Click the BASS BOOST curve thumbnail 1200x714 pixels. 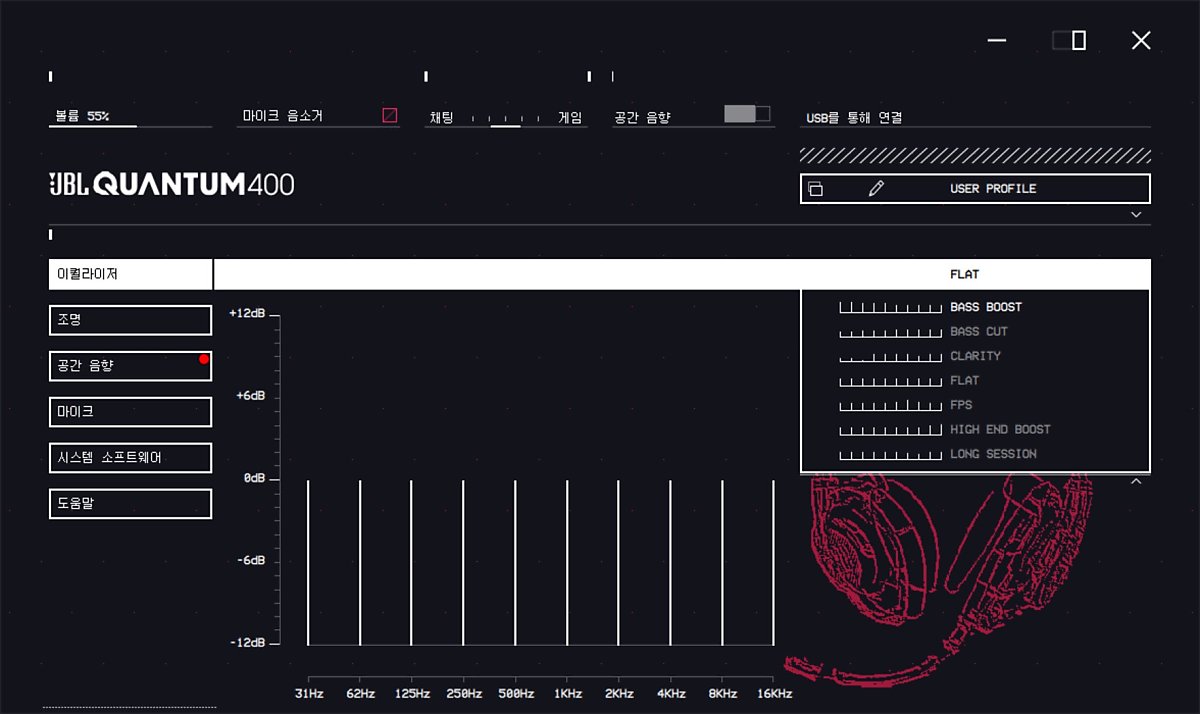(x=891, y=307)
